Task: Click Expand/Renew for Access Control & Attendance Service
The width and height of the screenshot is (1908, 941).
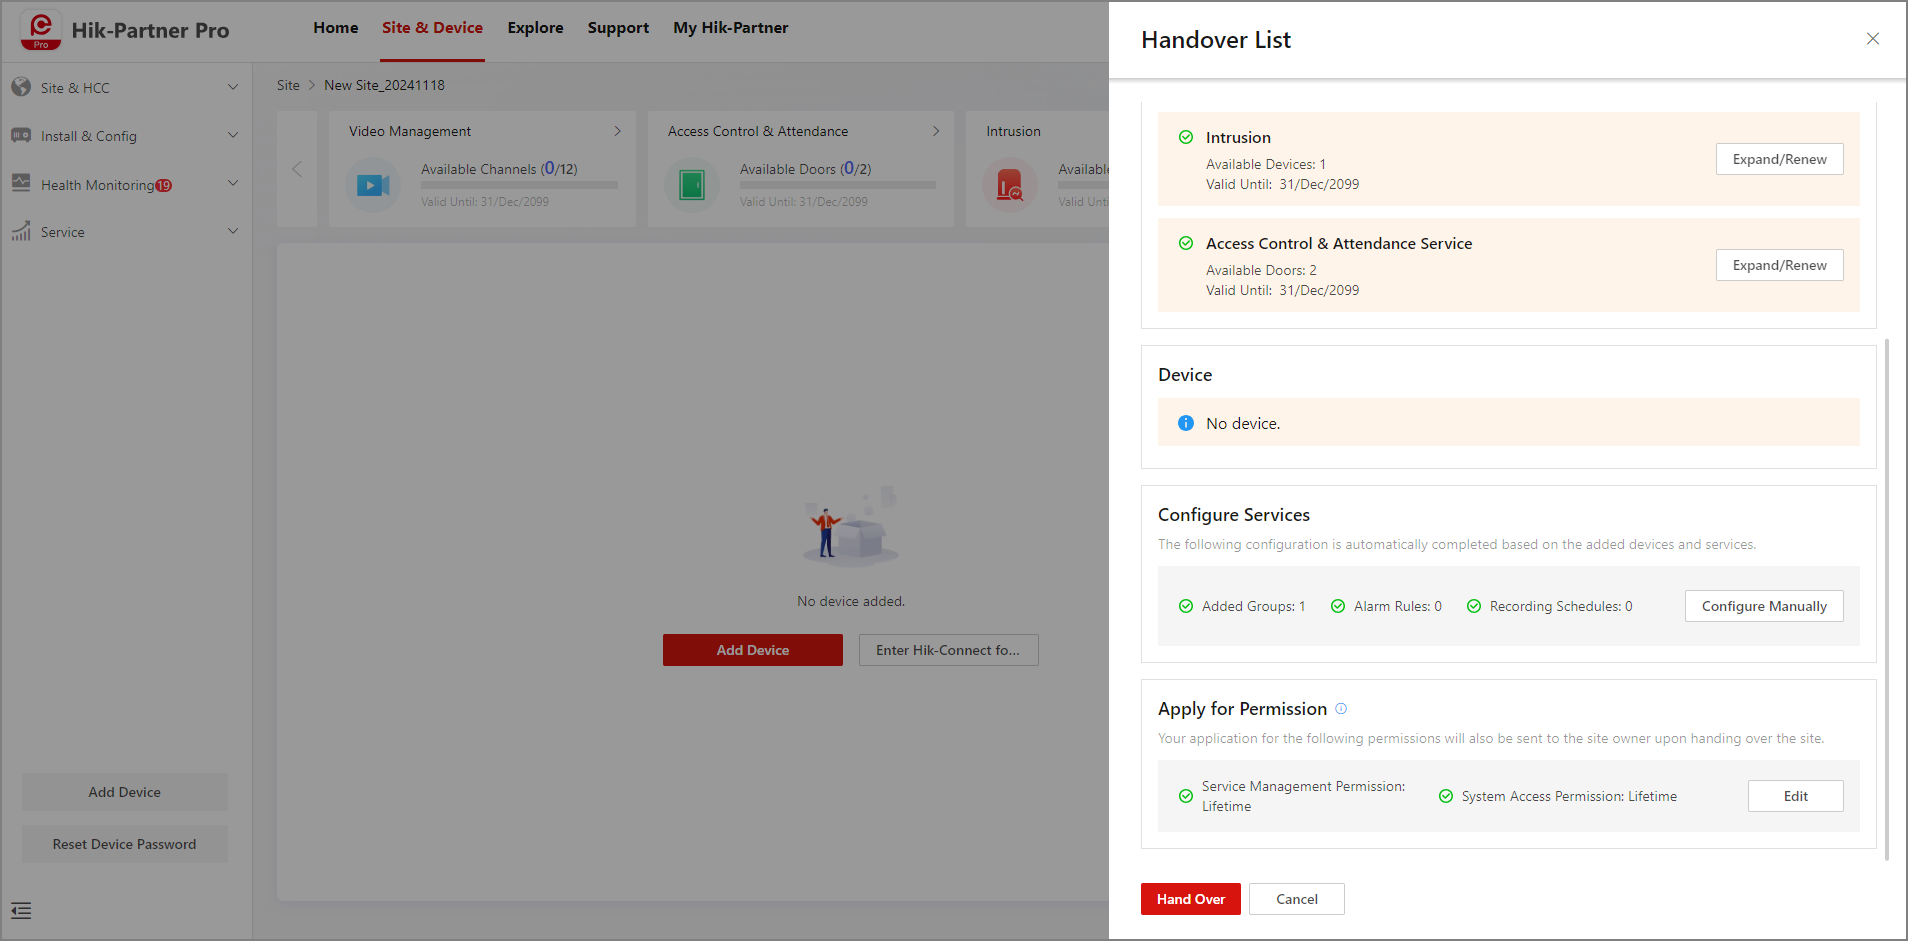Action: click(1780, 265)
